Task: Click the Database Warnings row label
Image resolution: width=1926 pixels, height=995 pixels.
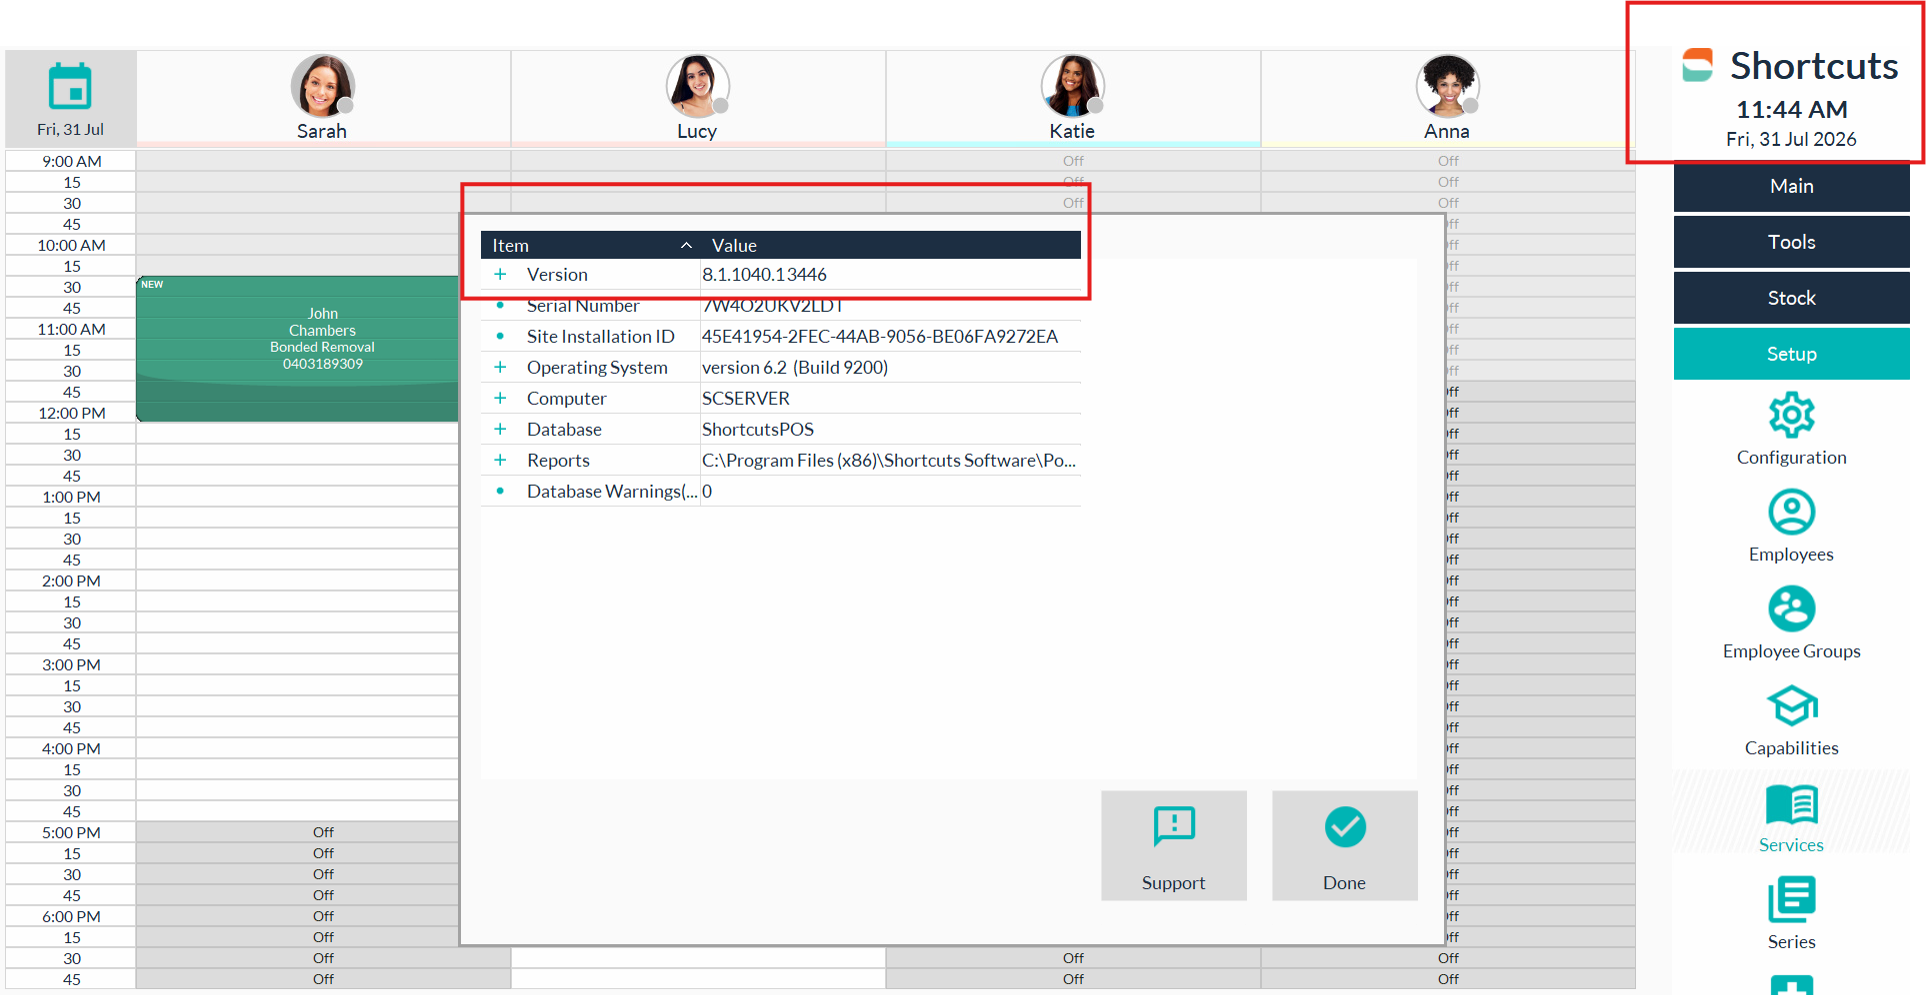Action: [x=612, y=491]
